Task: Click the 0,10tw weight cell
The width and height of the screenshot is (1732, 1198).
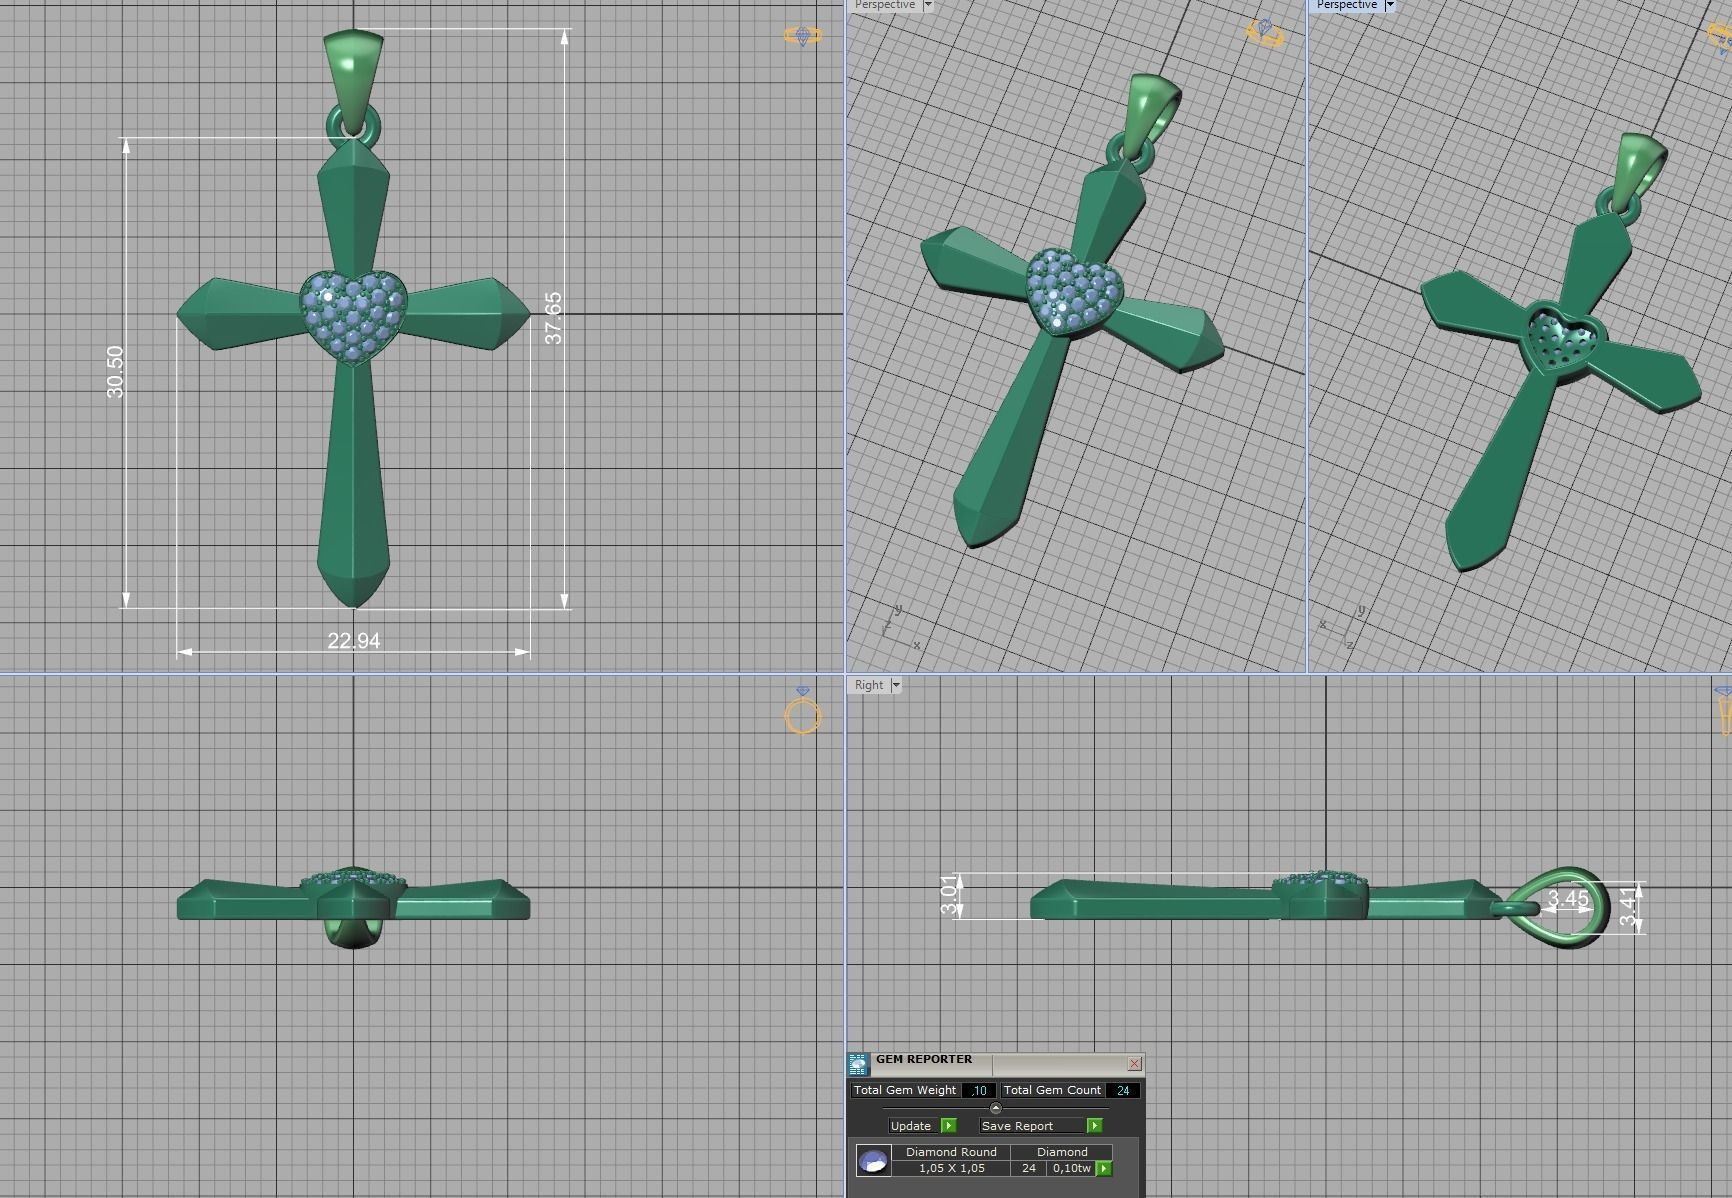Action: (1071, 1168)
